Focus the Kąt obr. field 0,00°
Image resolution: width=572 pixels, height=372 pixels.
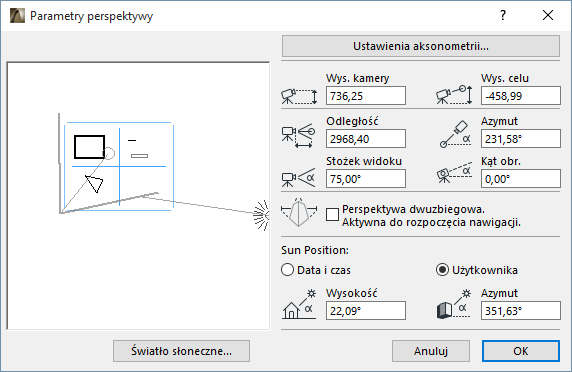point(521,179)
